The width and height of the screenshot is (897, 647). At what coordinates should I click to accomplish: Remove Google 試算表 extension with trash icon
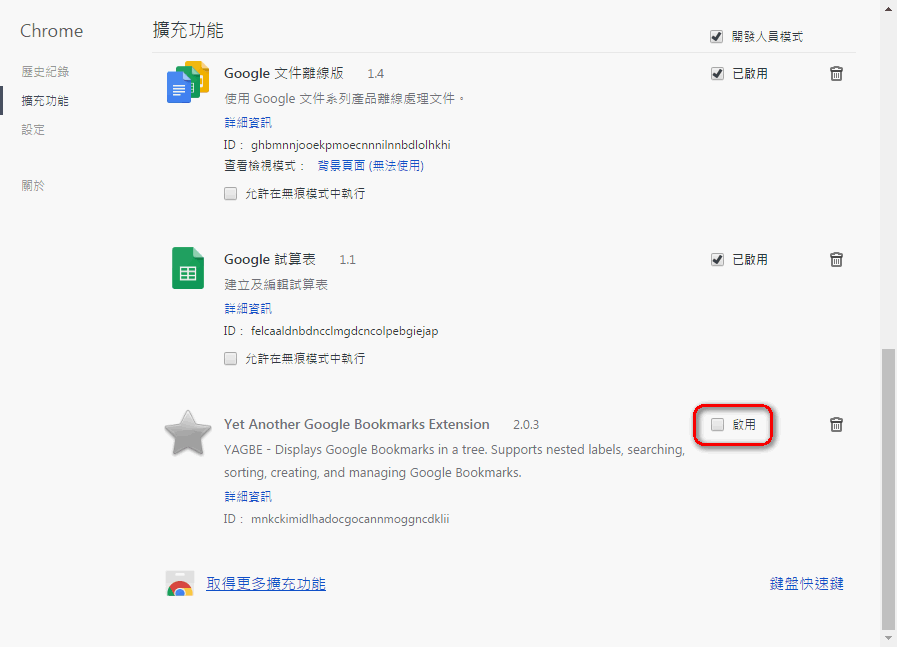[x=836, y=260]
